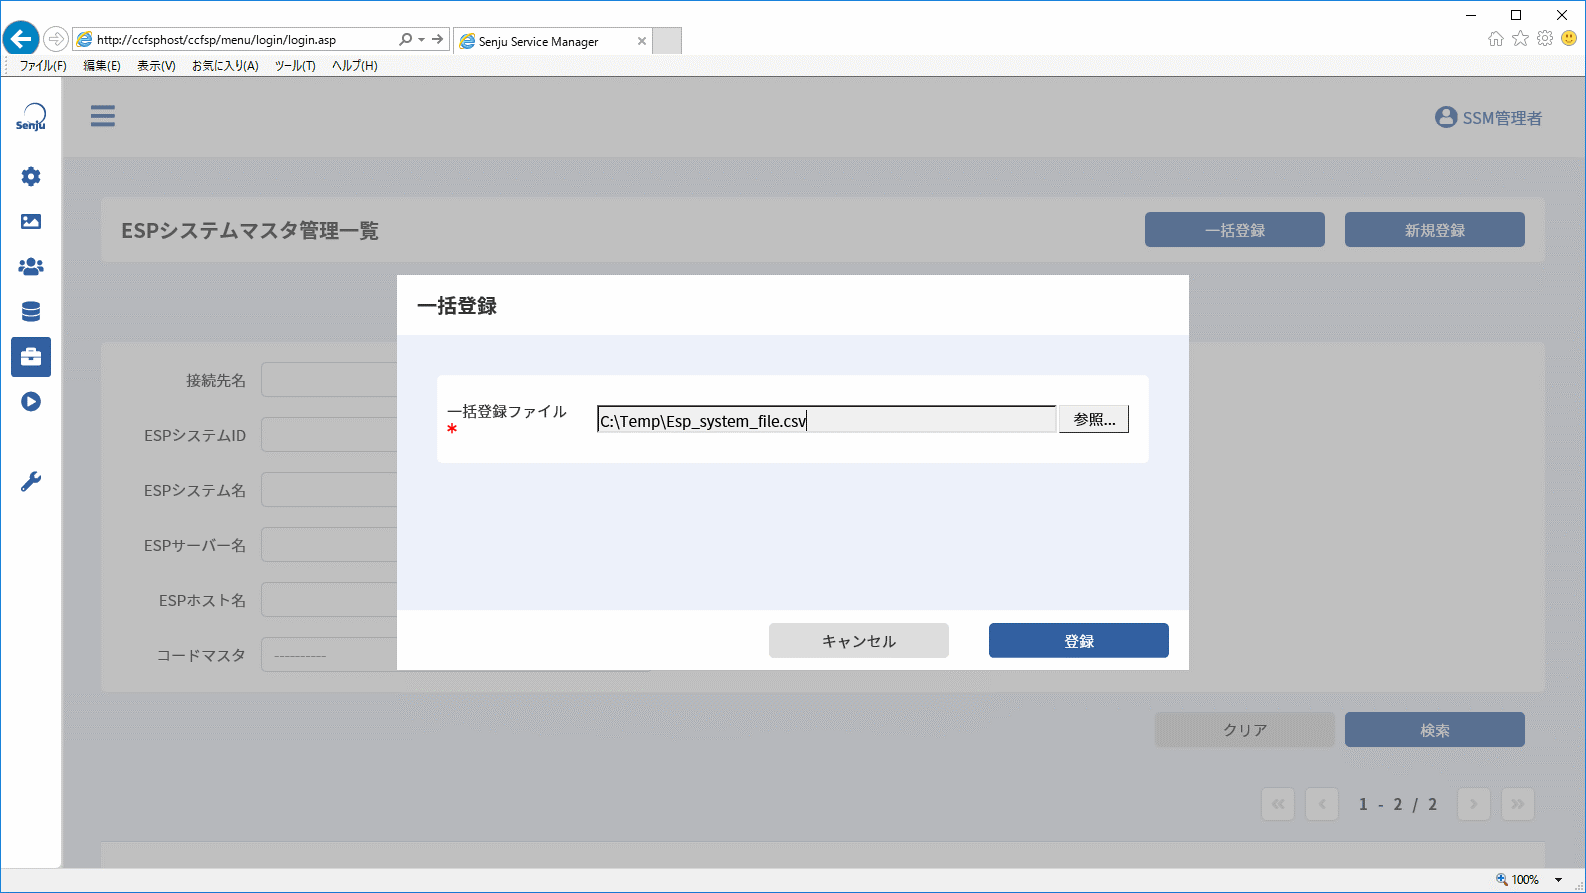Image resolution: width=1586 pixels, height=893 pixels.
Task: Open the gear settings sidebar icon
Action: [31, 177]
